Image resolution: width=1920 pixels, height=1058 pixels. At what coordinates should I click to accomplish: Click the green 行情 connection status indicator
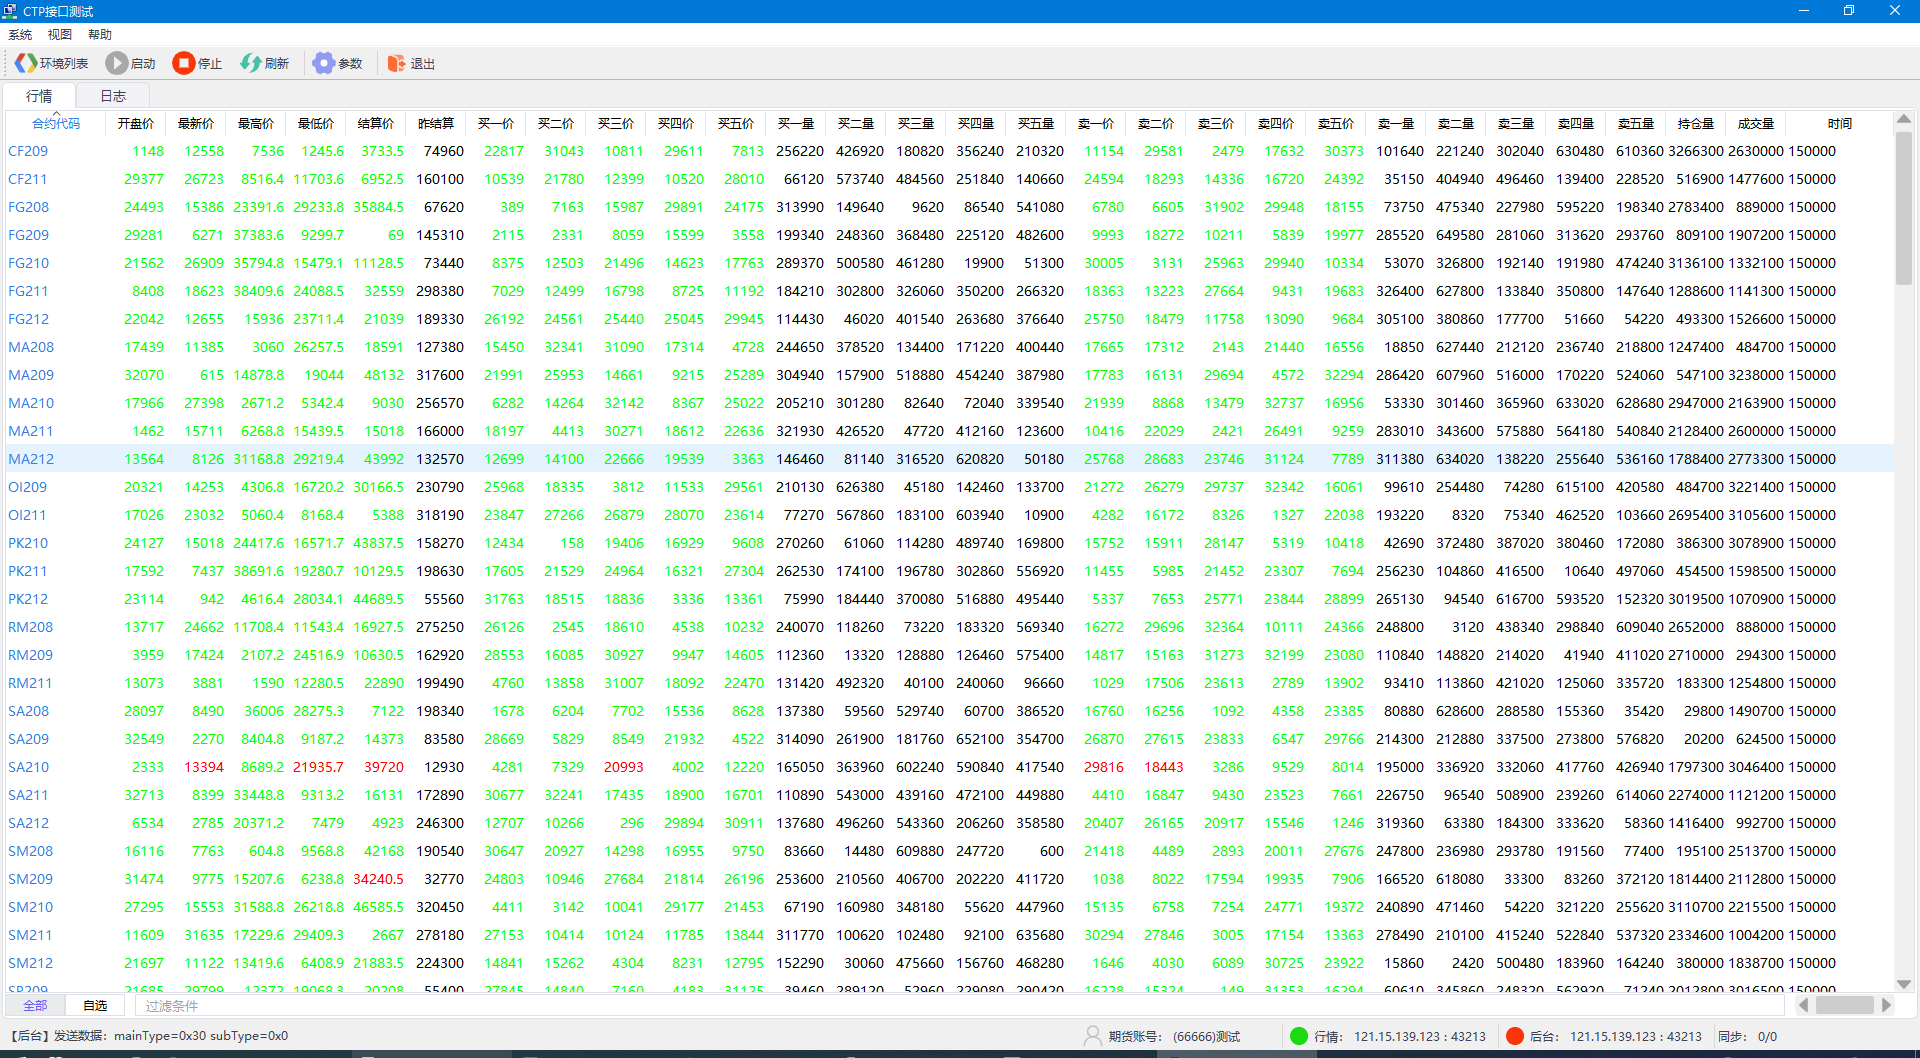[1299, 1036]
